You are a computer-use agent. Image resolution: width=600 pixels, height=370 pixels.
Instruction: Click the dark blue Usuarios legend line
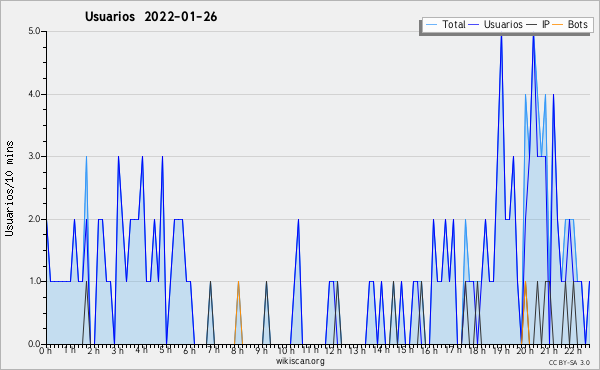click(474, 25)
